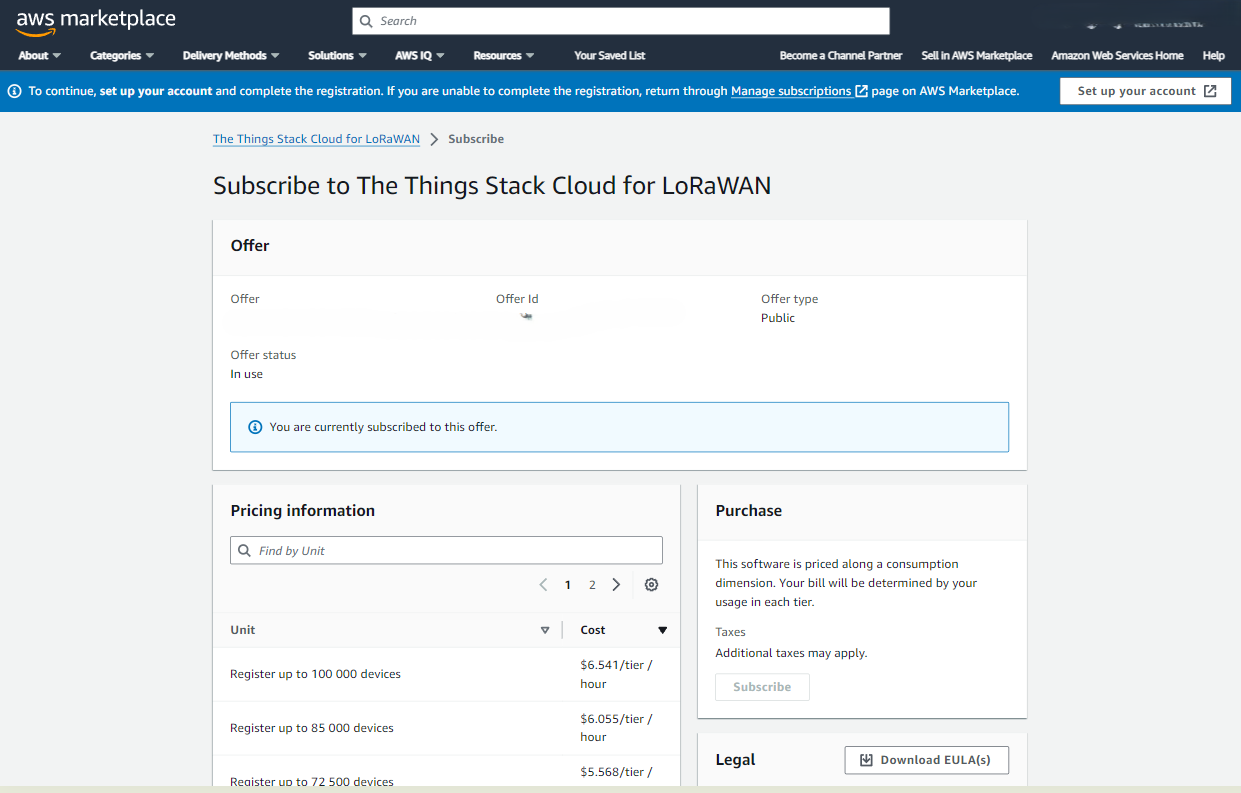This screenshot has width=1241, height=793.
Task: Open the Categories dropdown
Action: (121, 56)
